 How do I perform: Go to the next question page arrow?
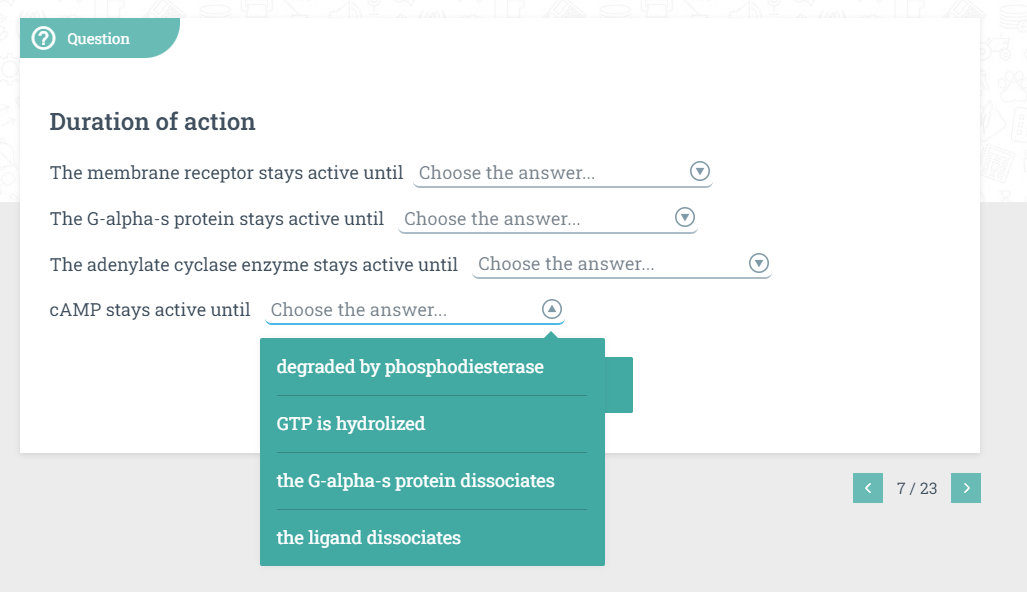click(966, 488)
